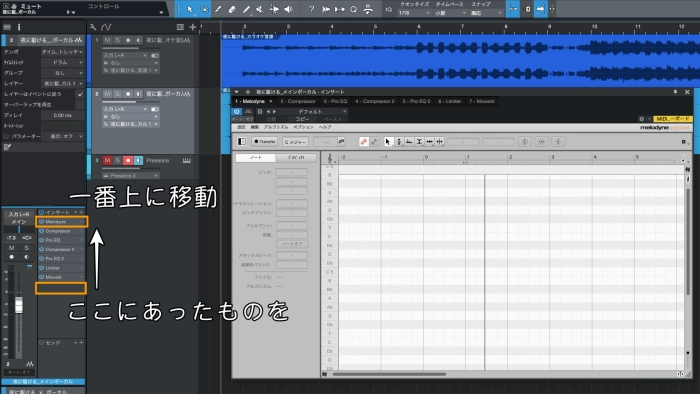
Task: Select the Split (knife) tool
Action: point(218,9)
